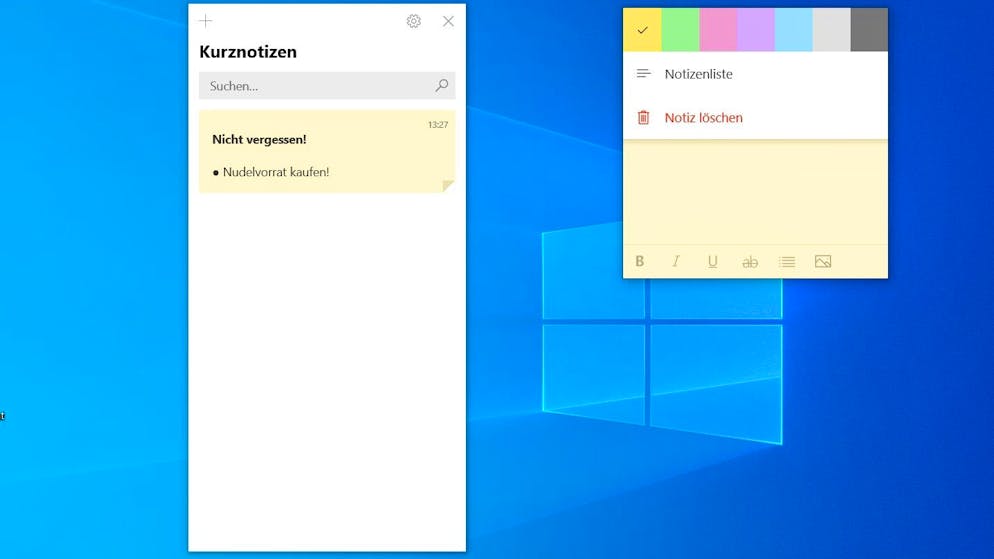Viewport: 994px width, 559px height.
Task: Click in the Suchen search field
Action: pyautogui.click(x=315, y=86)
